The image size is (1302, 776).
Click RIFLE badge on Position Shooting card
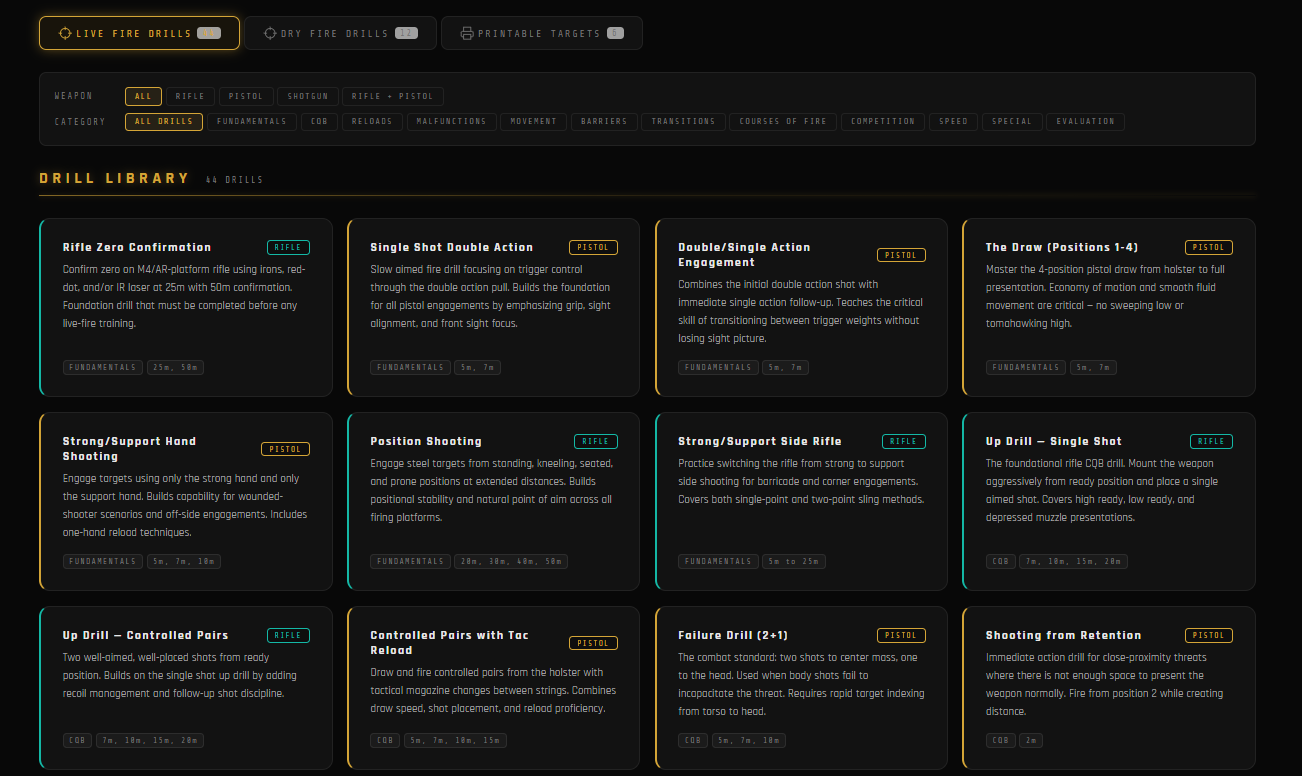[x=596, y=441]
